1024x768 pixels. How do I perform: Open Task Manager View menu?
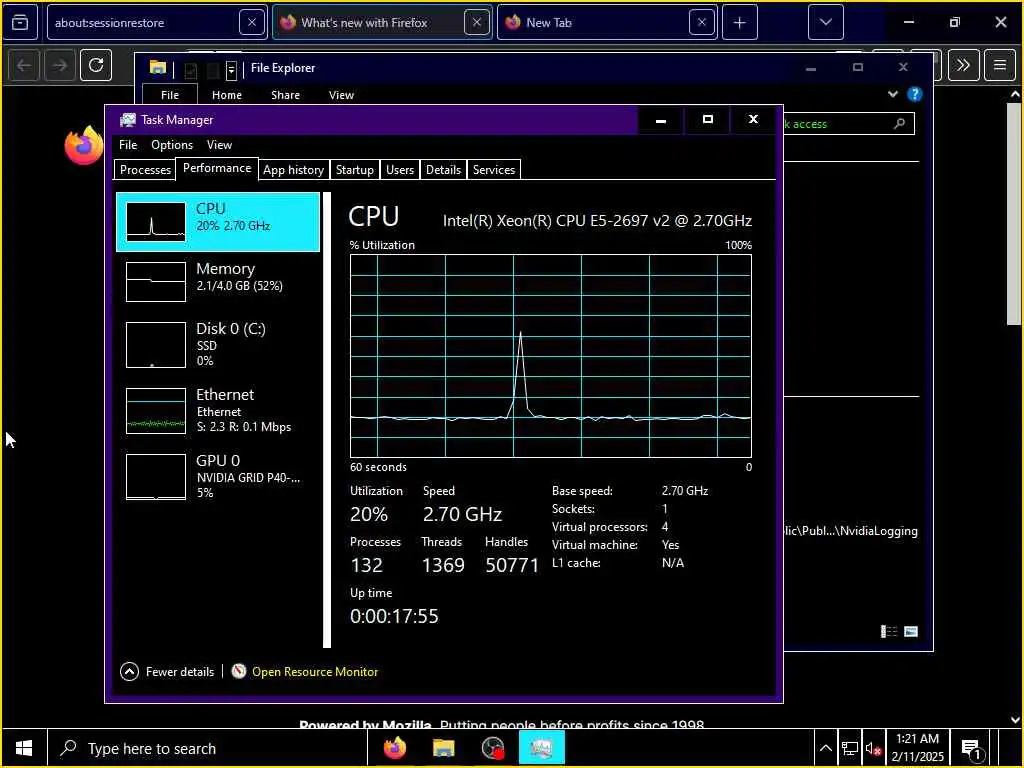click(219, 145)
